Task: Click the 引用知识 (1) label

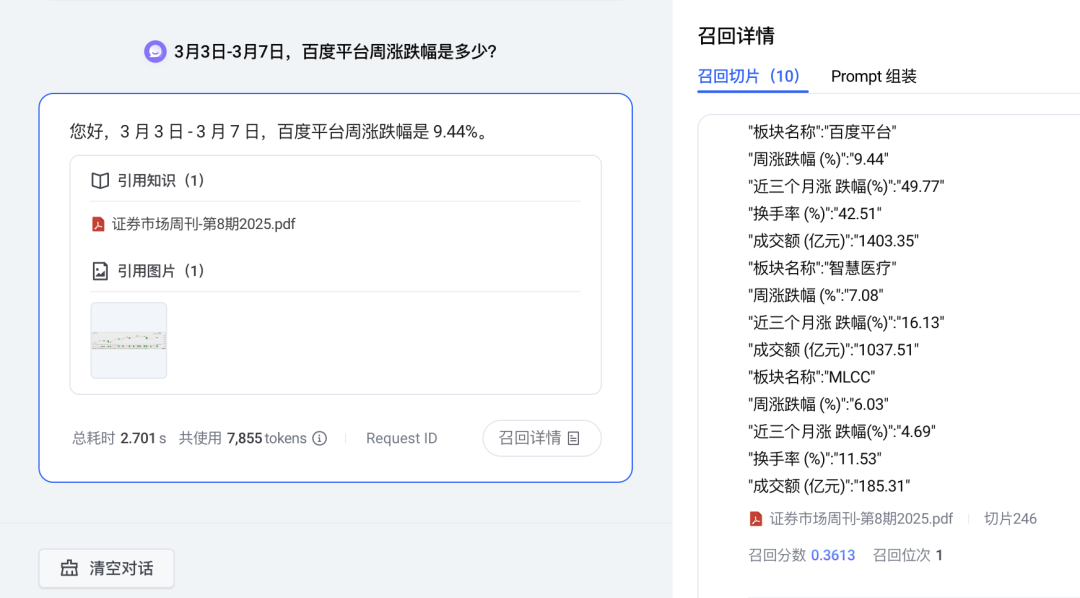Action: 160,181
